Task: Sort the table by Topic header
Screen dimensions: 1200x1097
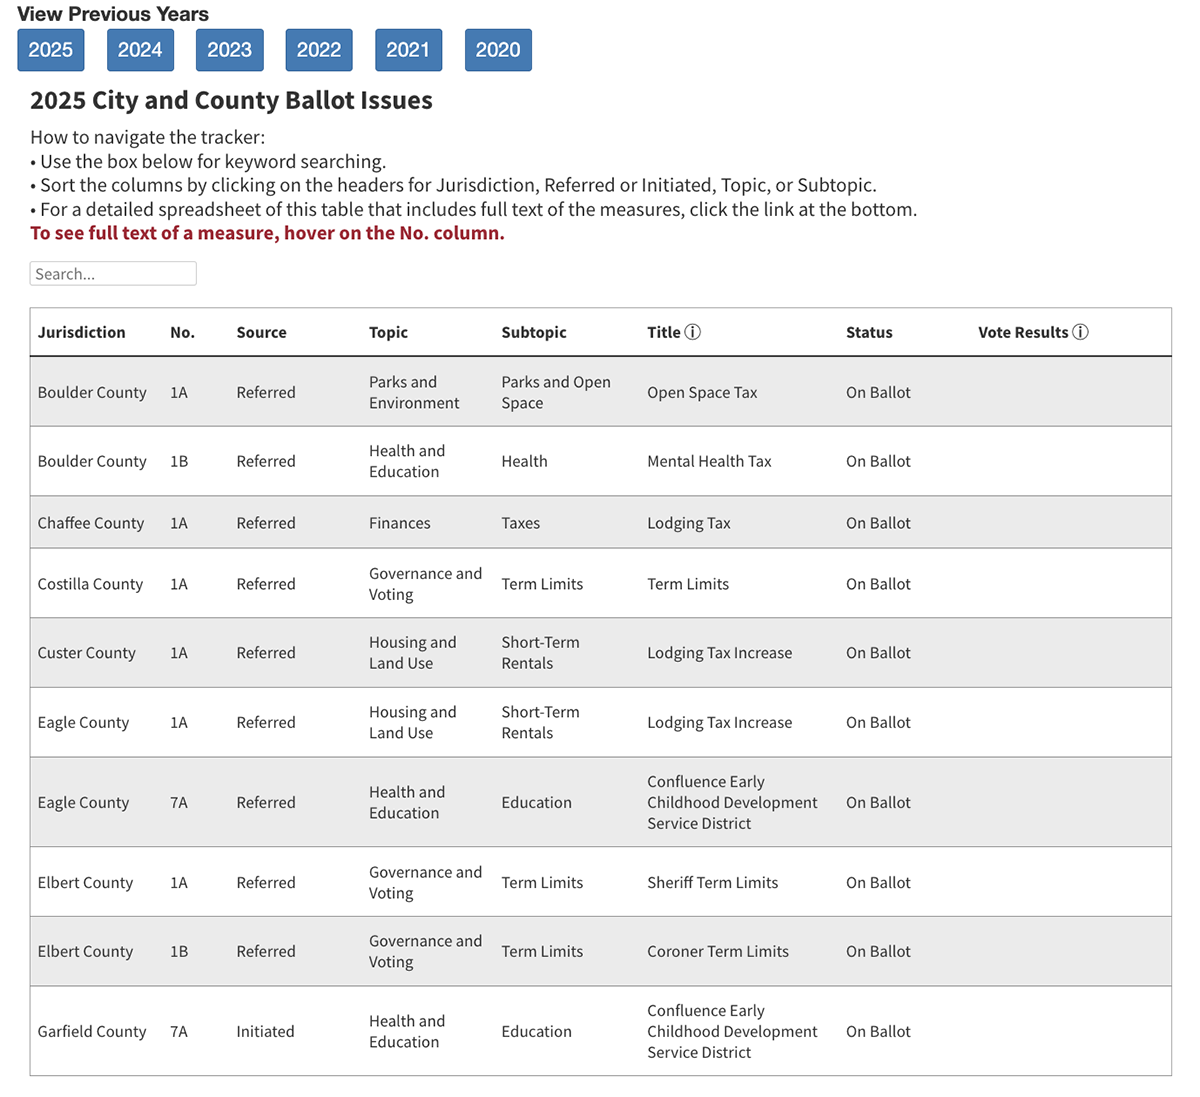Action: pos(388,333)
